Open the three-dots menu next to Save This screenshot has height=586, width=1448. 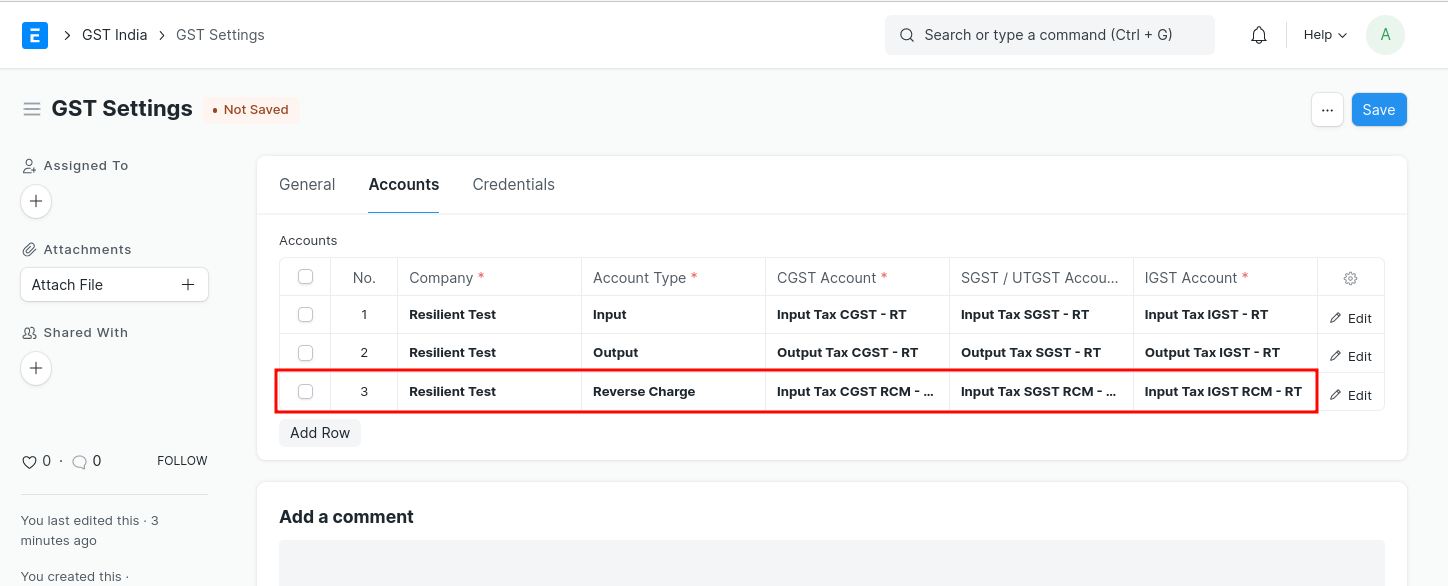click(1327, 110)
